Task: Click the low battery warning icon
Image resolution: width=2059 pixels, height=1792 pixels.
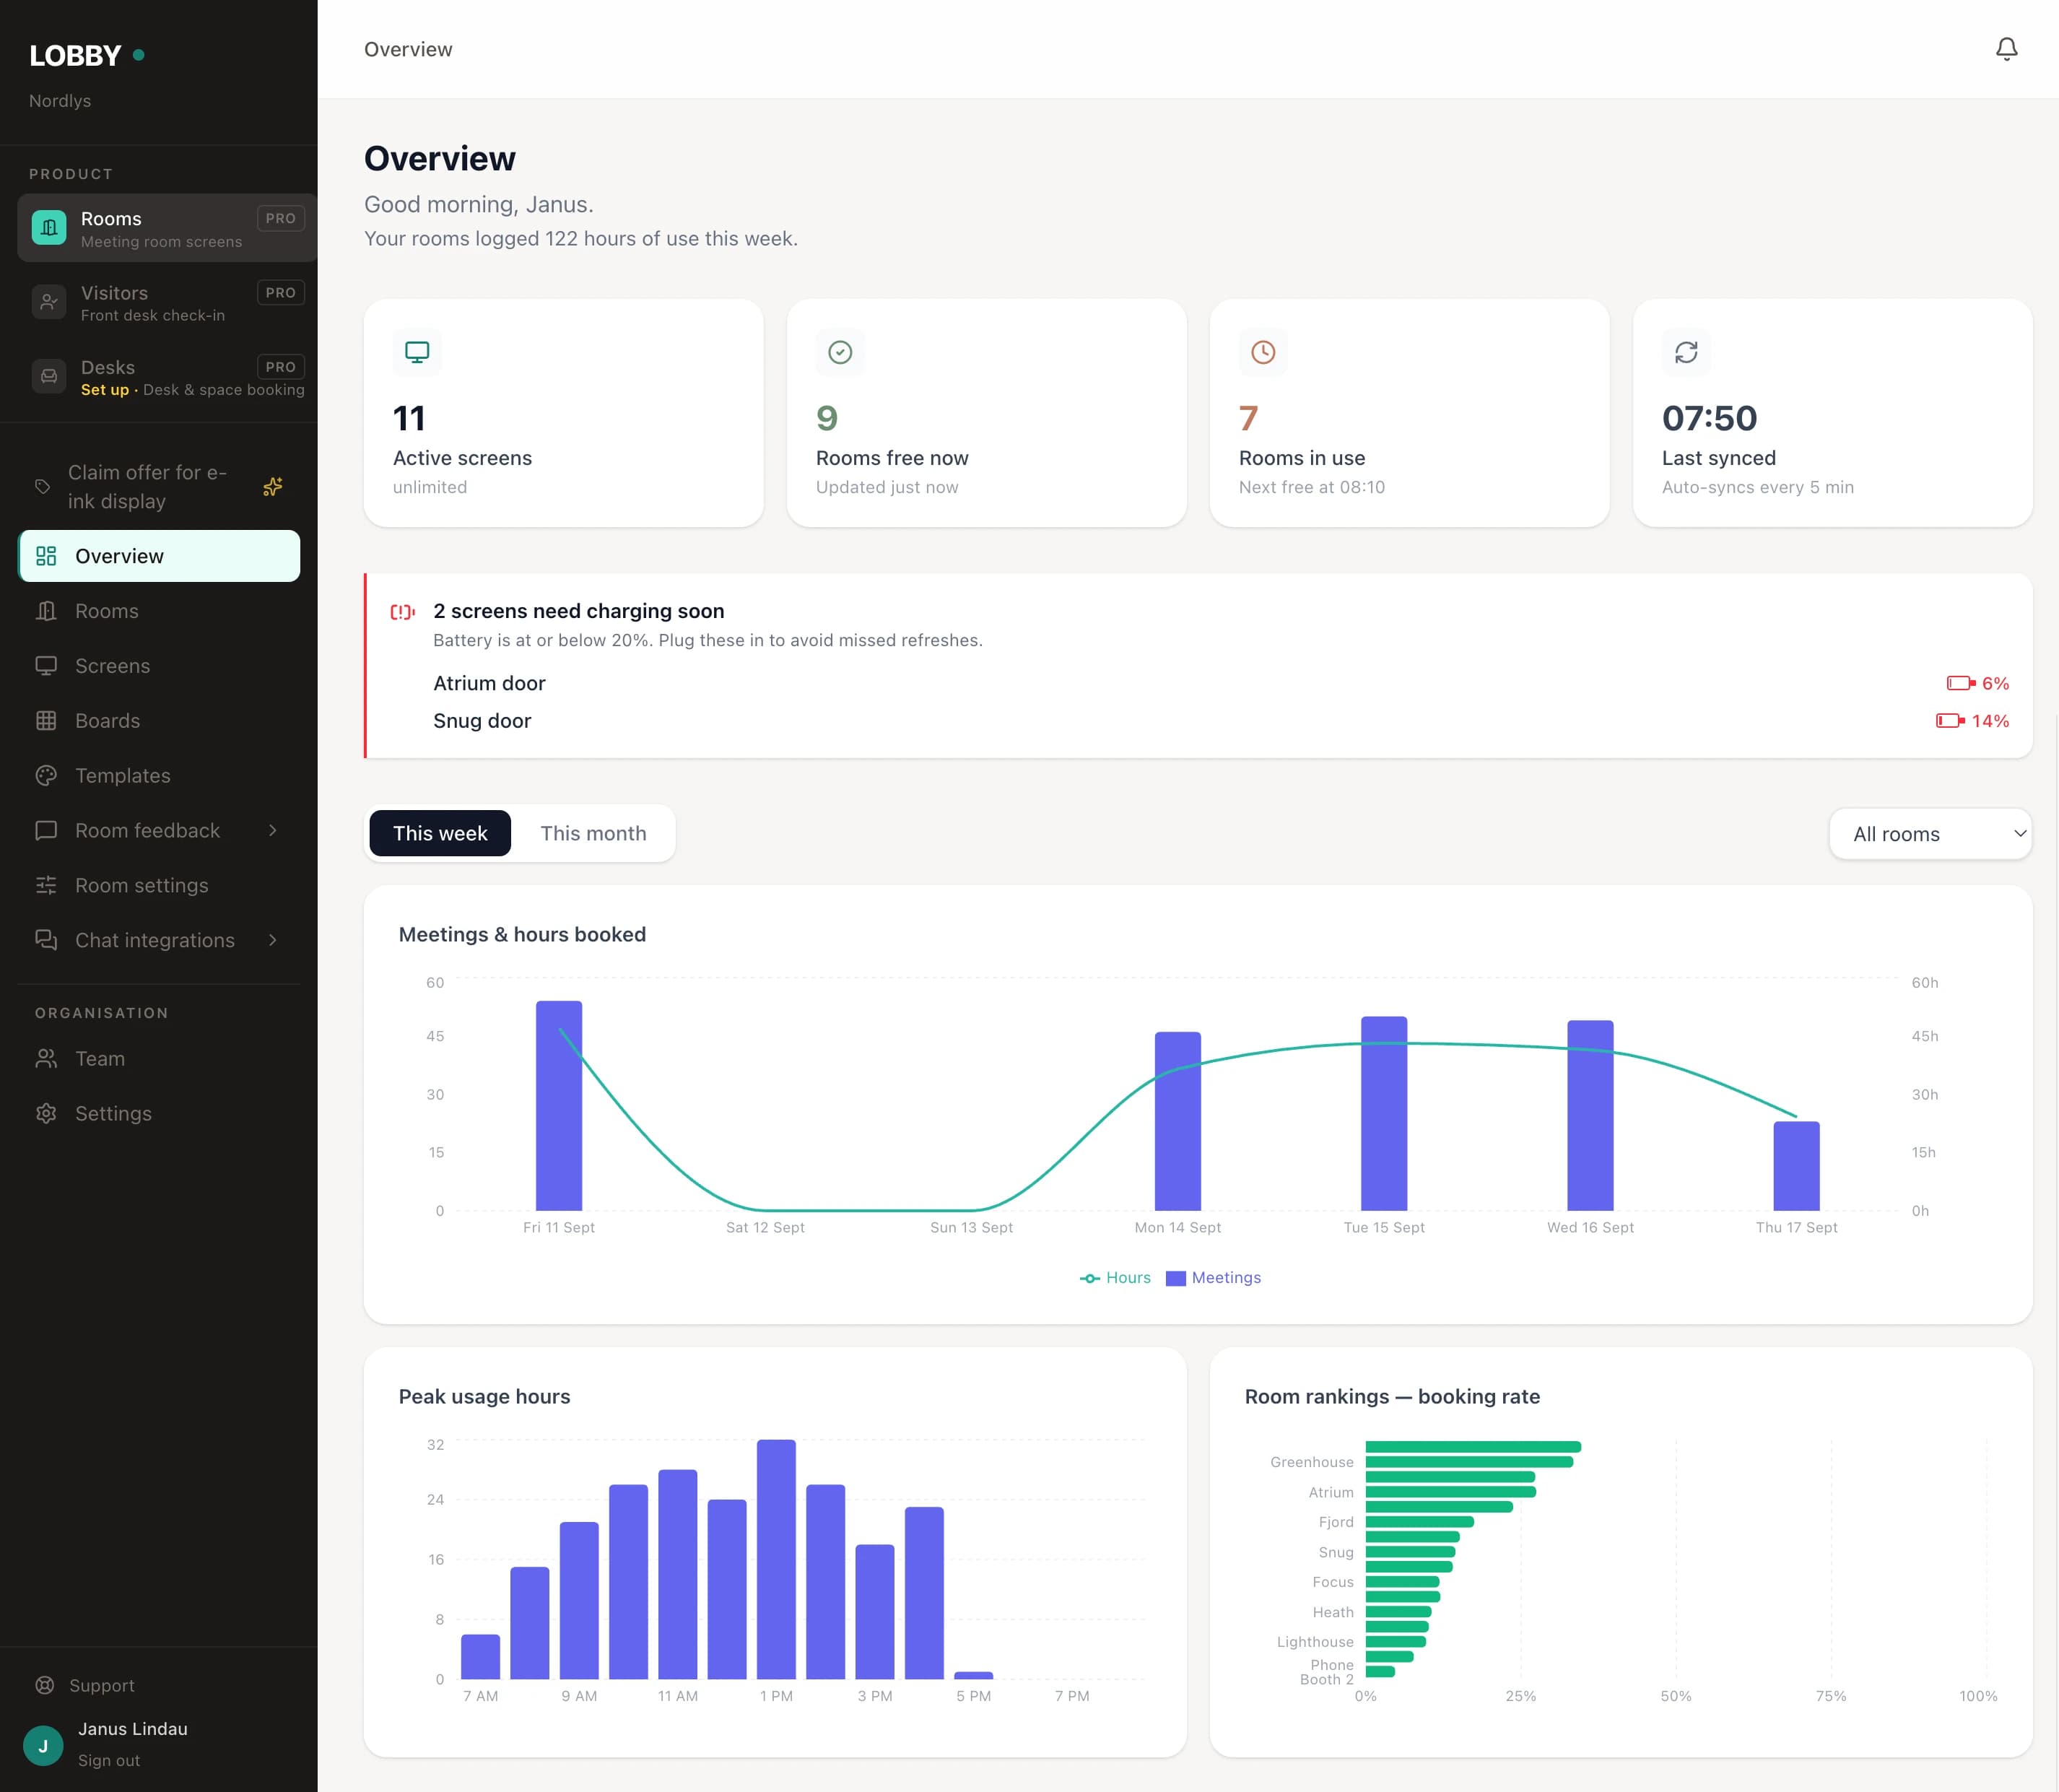Action: [402, 612]
